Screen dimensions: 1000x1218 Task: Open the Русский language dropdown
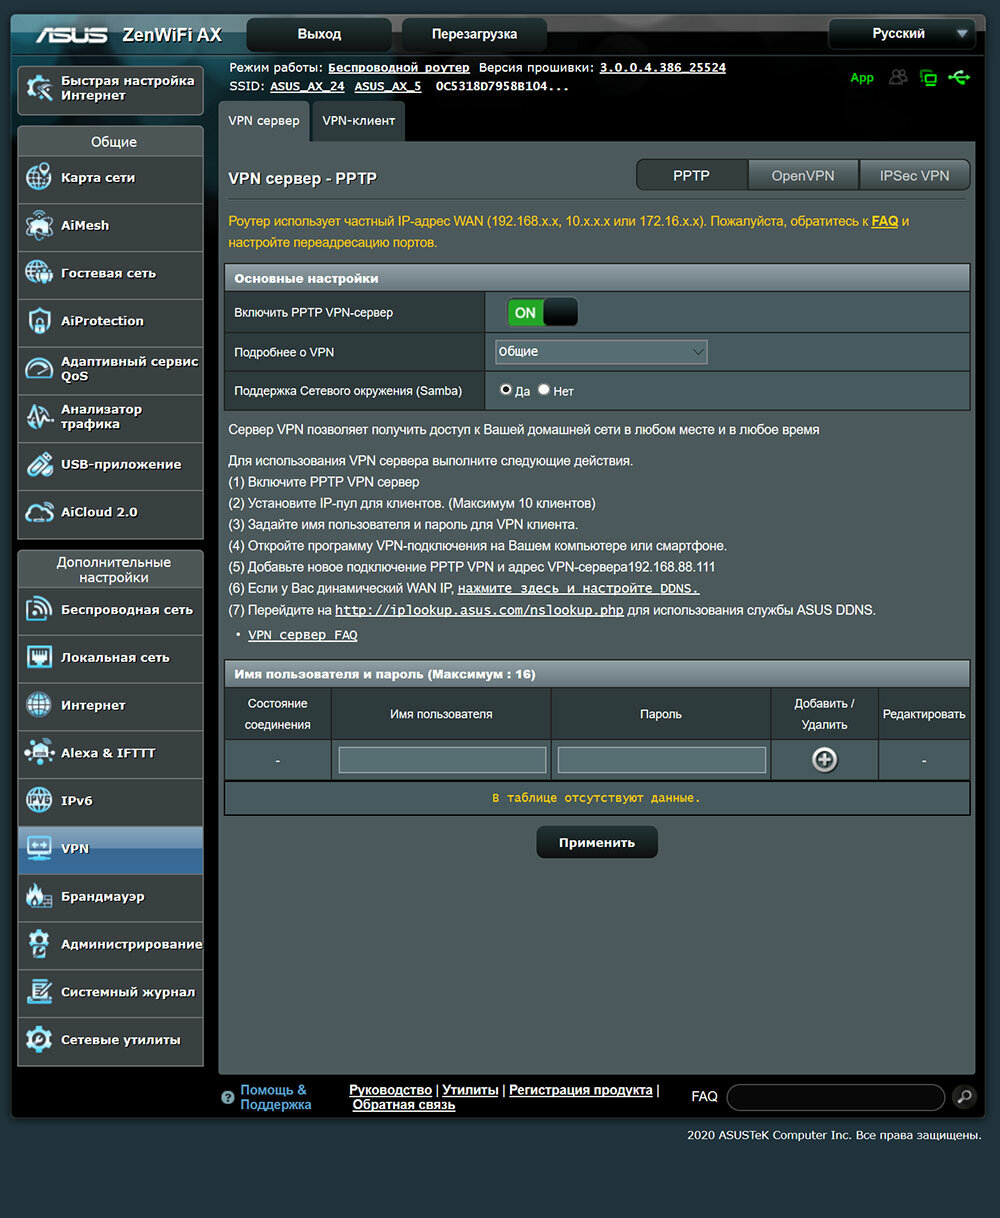tap(901, 34)
